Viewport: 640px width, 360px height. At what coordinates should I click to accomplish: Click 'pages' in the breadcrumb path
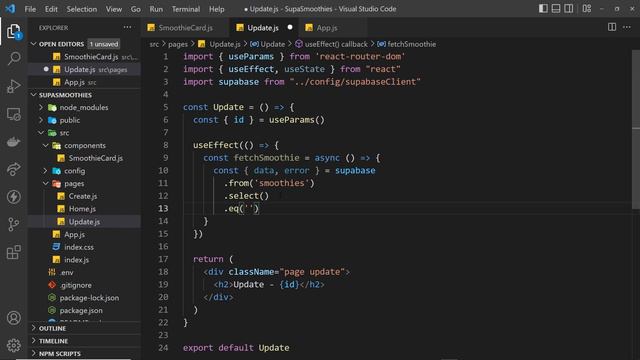[x=178, y=44]
